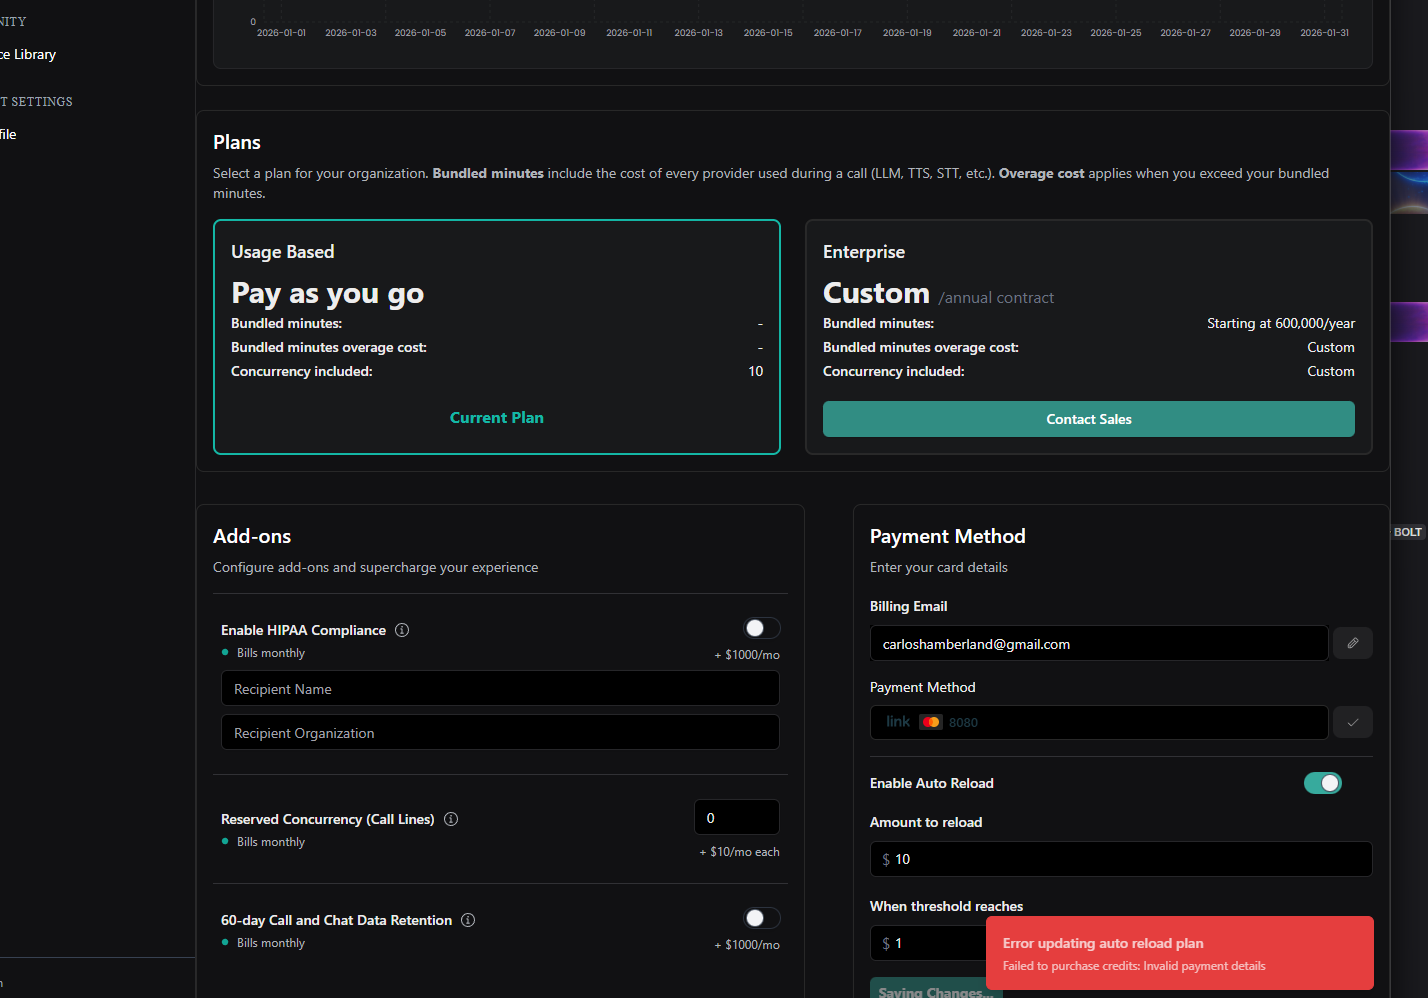Click the Mastercard icon in payment field
Viewport: 1428px width, 998px height.
[x=931, y=722]
